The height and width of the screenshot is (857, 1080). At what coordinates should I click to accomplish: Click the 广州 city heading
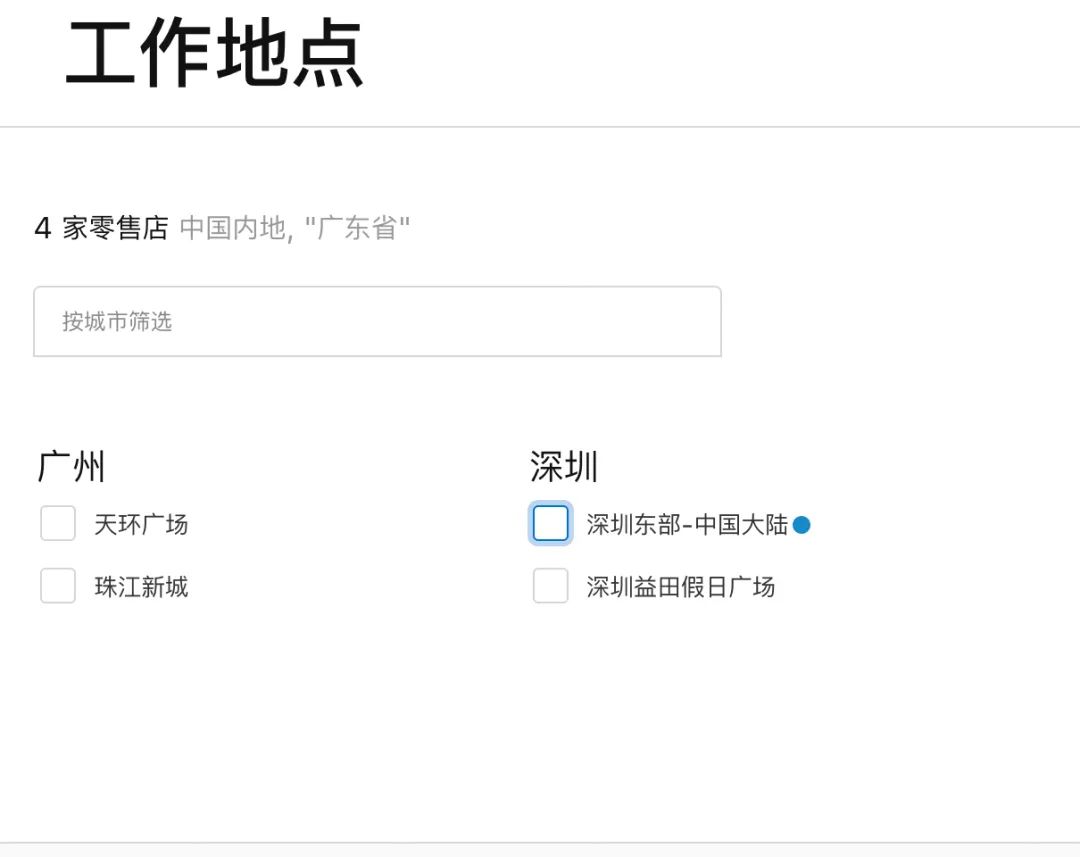click(71, 467)
